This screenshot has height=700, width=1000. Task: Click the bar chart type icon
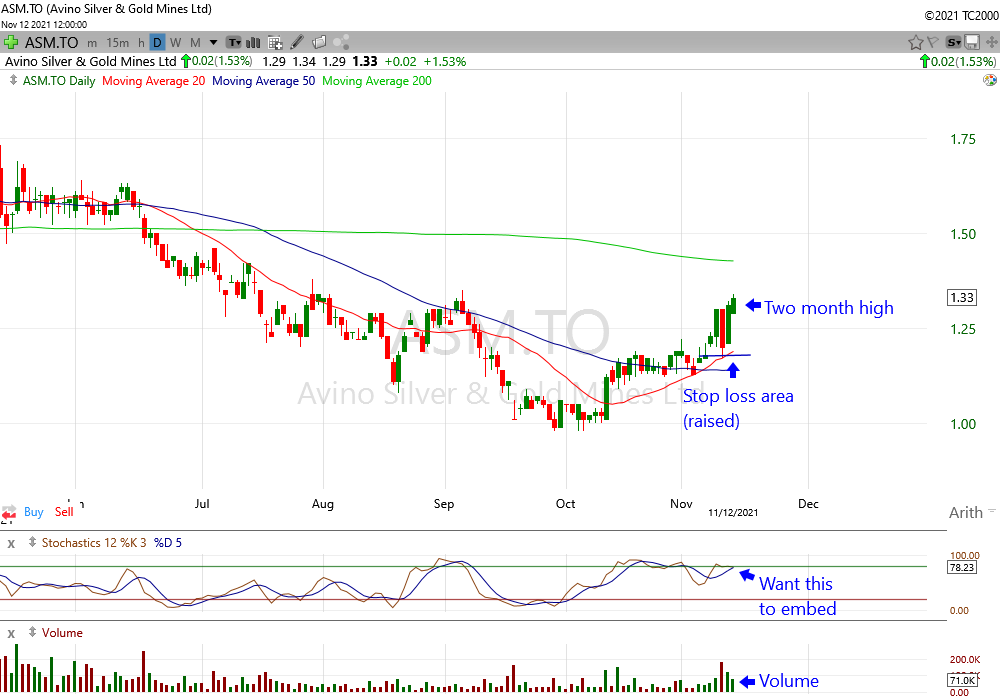[x=253, y=43]
